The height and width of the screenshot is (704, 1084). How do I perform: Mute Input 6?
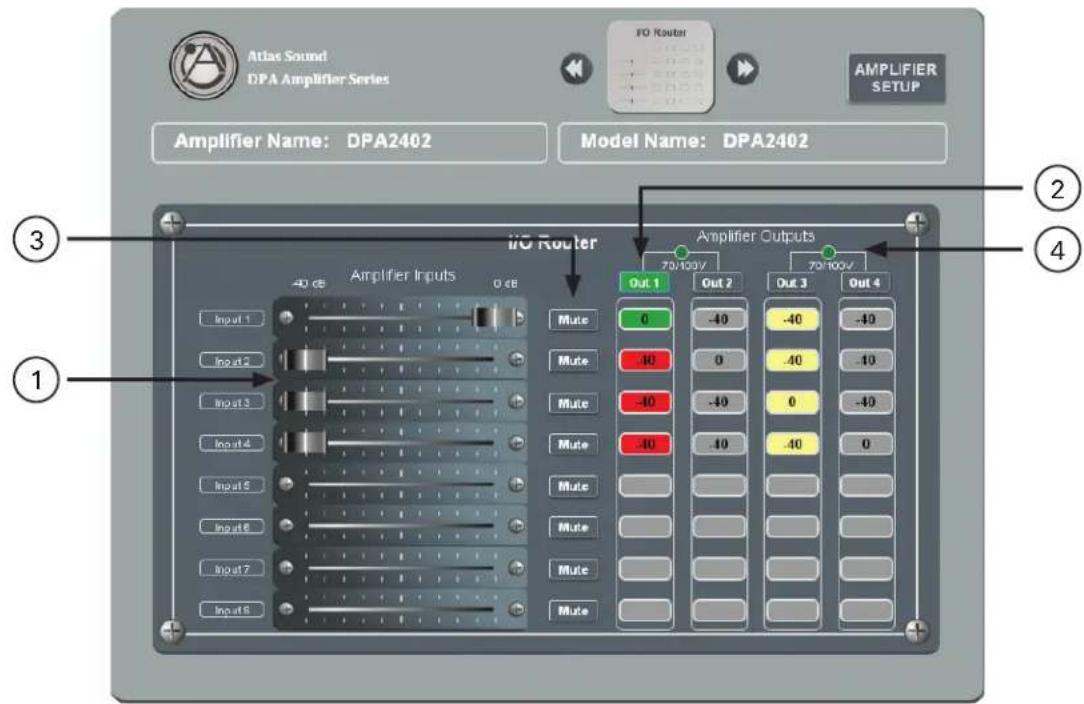click(x=573, y=528)
